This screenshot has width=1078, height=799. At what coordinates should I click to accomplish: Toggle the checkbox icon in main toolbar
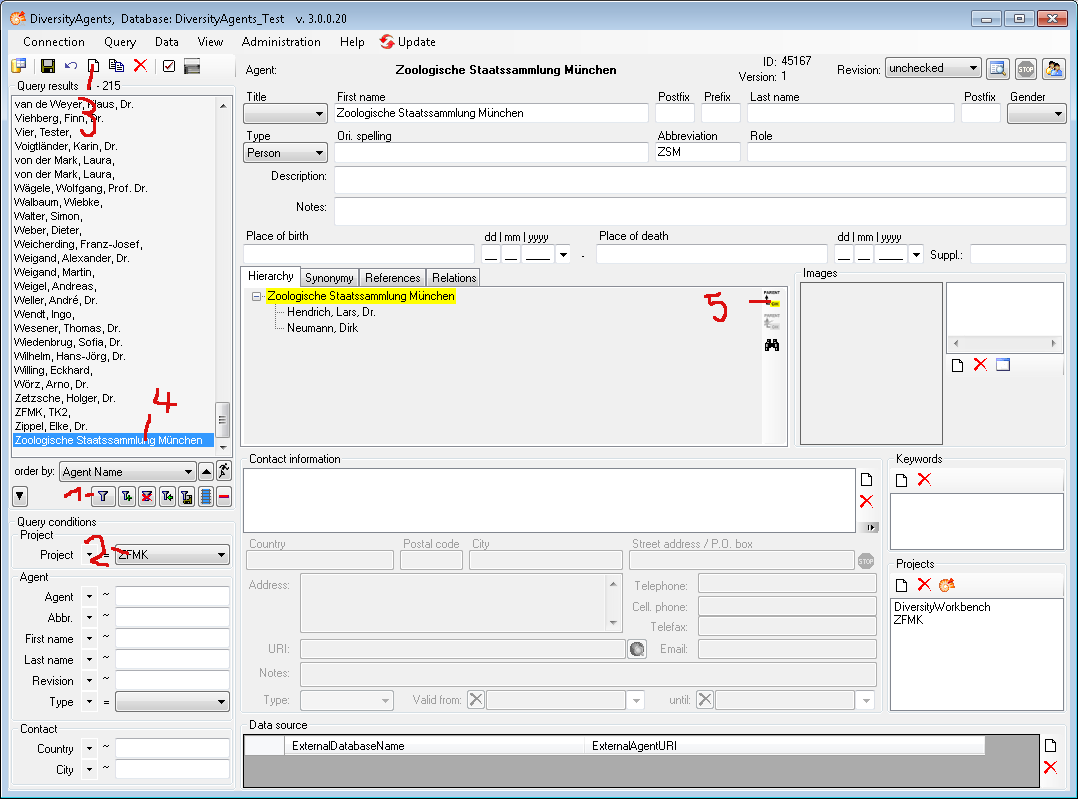pyautogui.click(x=169, y=66)
